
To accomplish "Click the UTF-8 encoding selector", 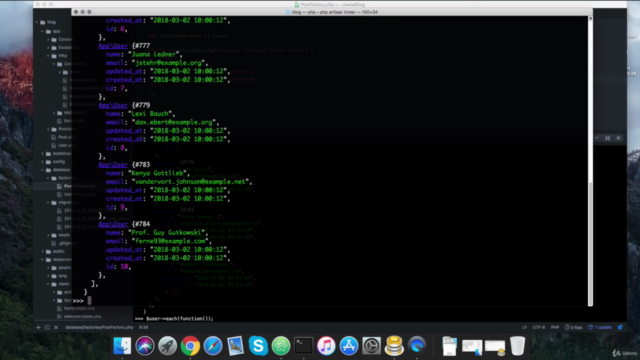I will (539, 327).
